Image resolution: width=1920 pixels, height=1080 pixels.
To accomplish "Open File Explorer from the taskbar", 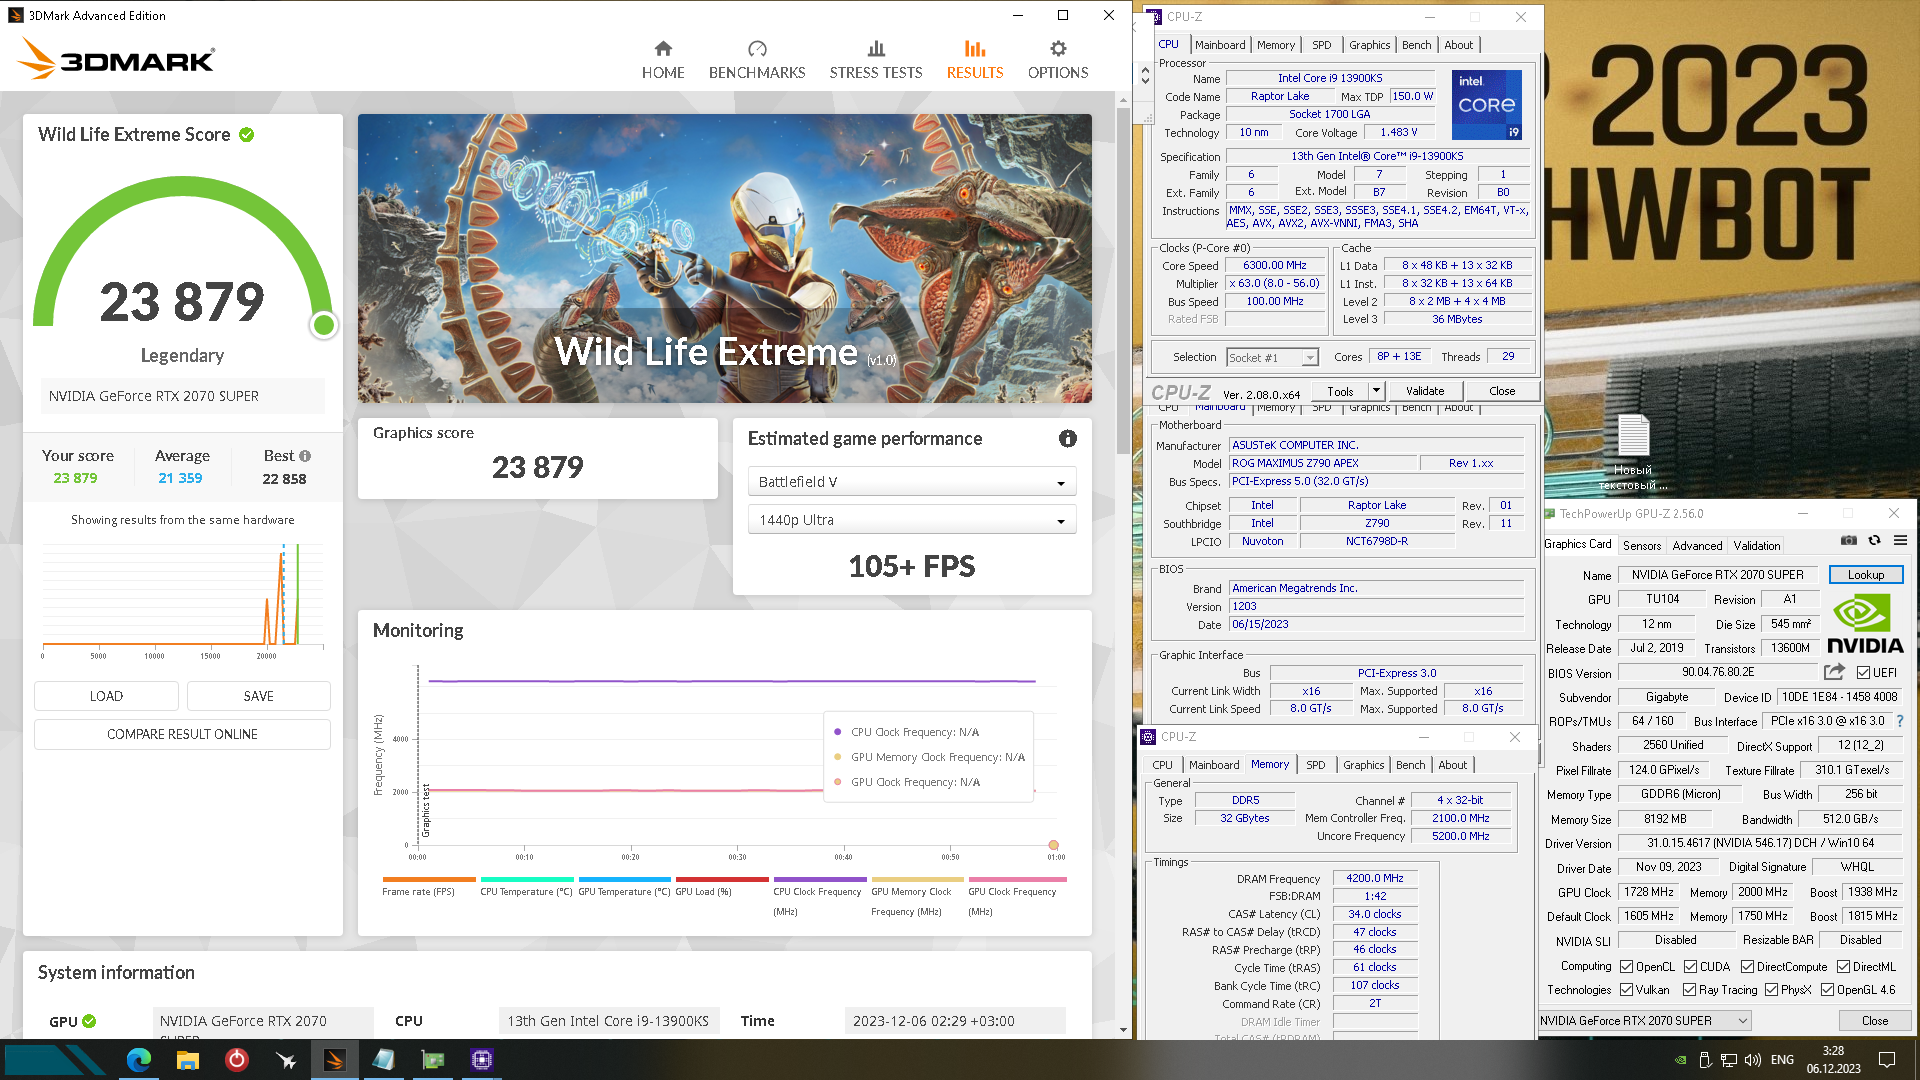I will click(188, 1060).
